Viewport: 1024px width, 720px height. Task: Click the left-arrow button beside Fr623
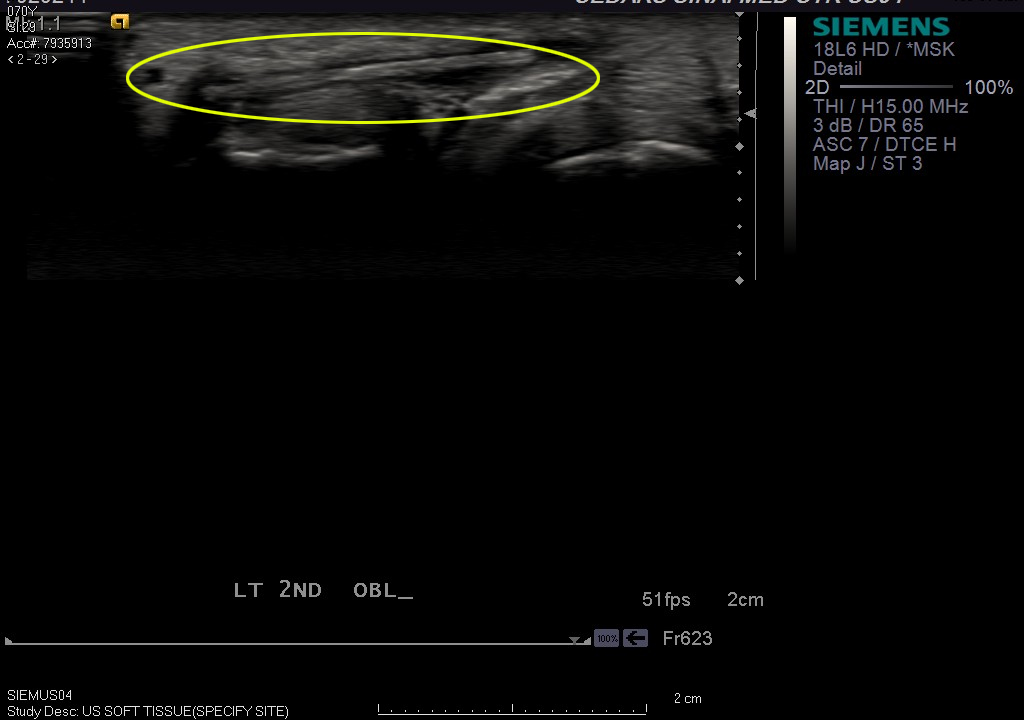pyautogui.click(x=635, y=638)
